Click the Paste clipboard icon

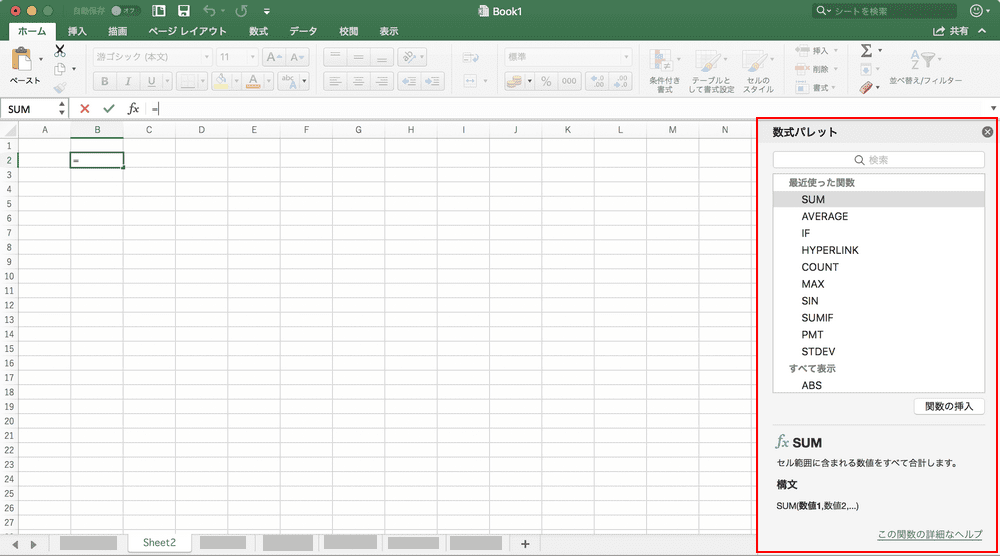pyautogui.click(x=22, y=60)
